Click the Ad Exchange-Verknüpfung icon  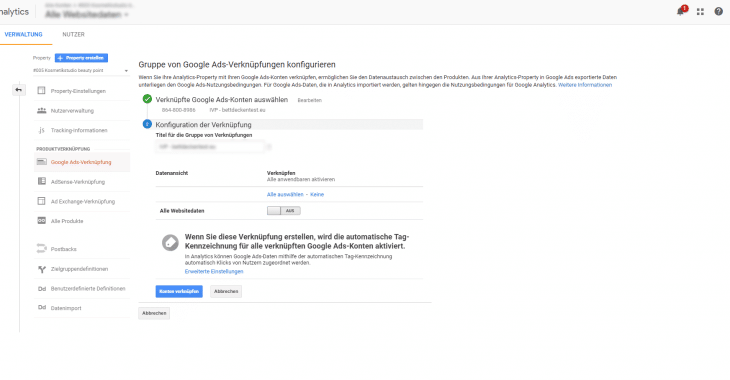41,201
